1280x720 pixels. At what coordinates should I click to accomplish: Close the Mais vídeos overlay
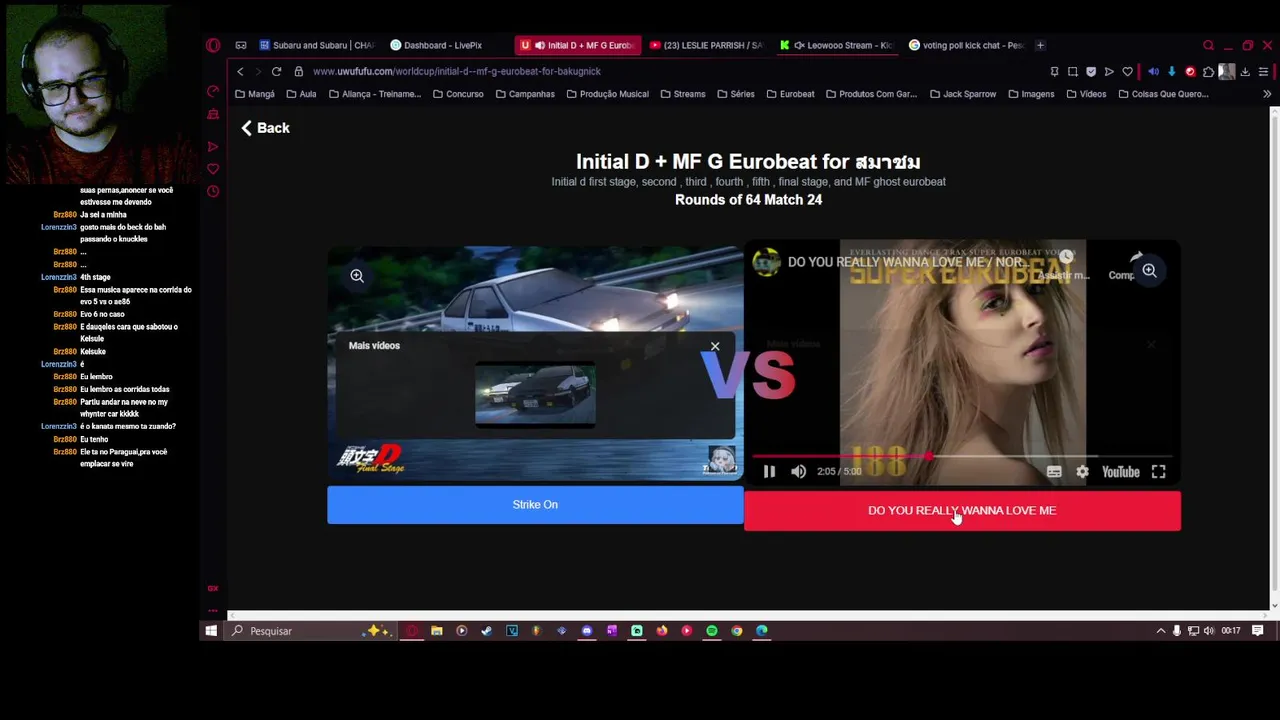point(715,346)
